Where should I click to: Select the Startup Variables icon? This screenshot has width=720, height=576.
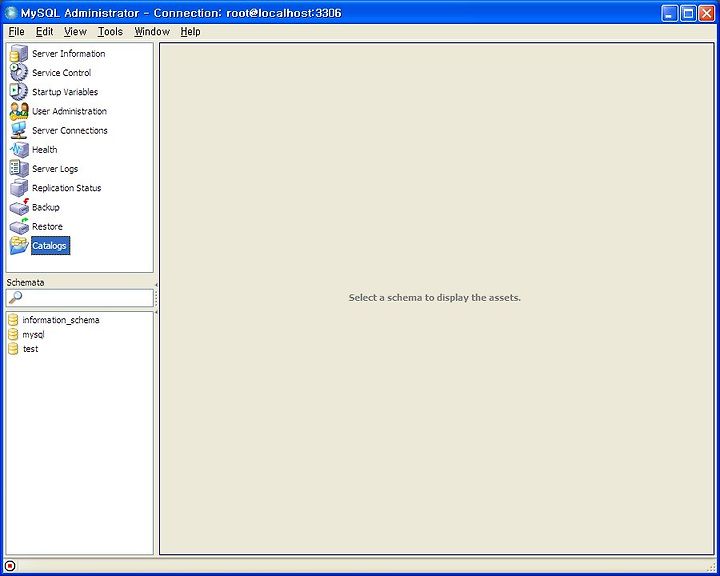(x=19, y=91)
